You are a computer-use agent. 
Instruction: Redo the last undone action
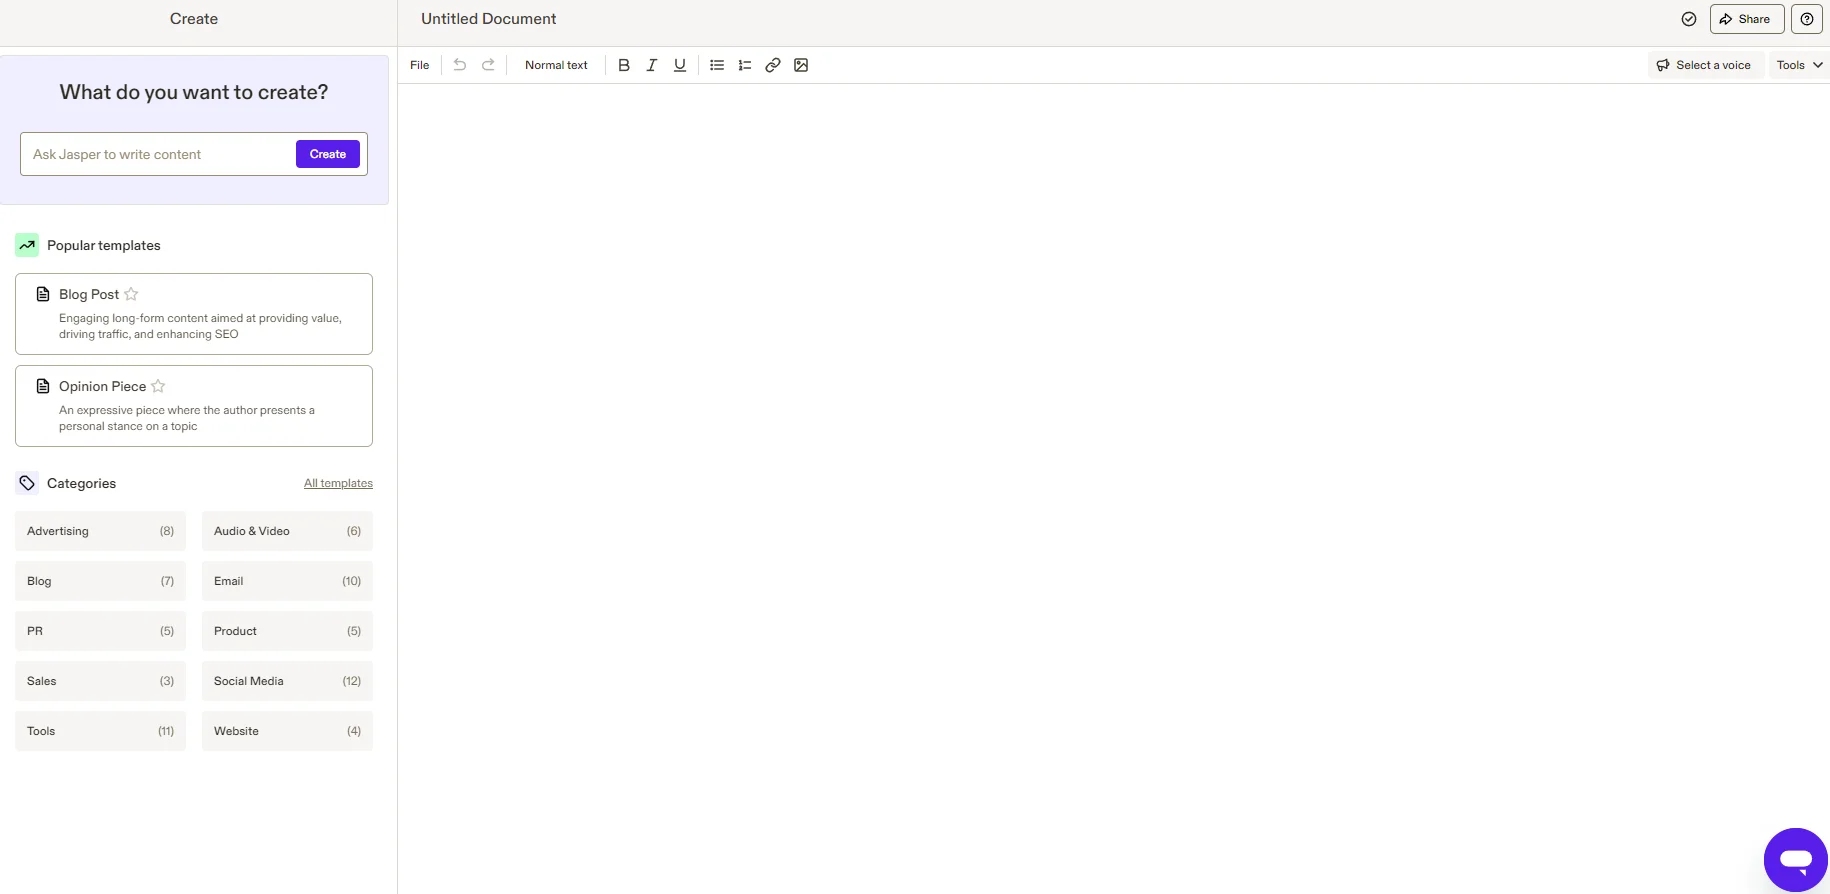(488, 65)
